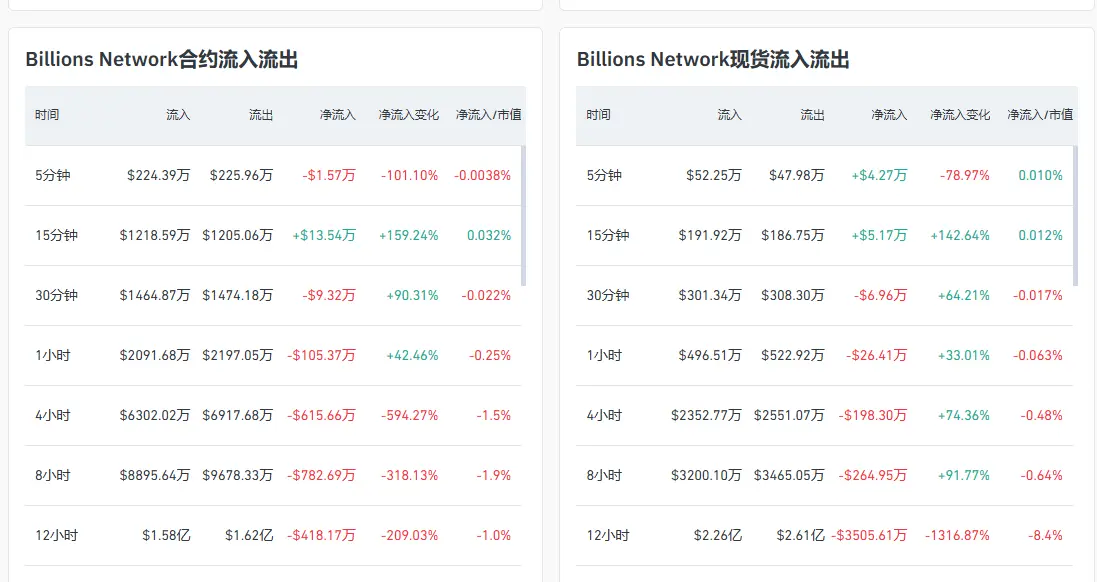Select spot change value +91.77%
This screenshot has width=1097, height=582.
(x=963, y=476)
